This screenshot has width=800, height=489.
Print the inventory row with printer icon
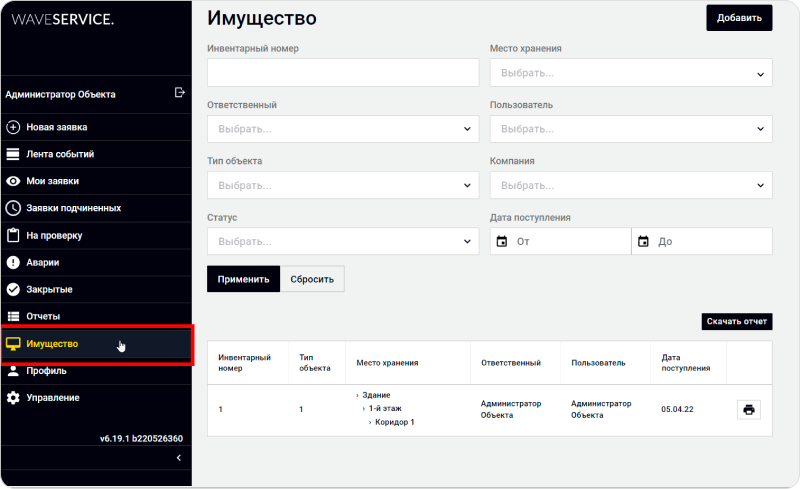pyautogui.click(x=748, y=409)
